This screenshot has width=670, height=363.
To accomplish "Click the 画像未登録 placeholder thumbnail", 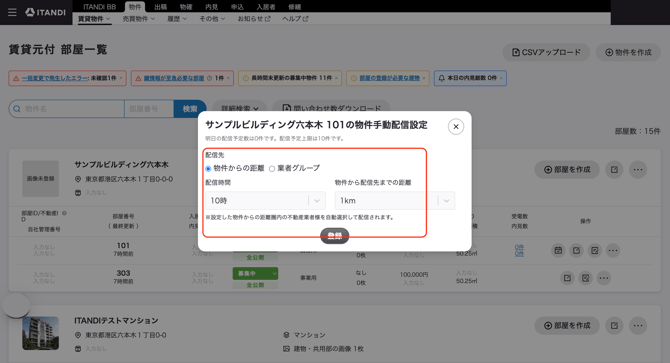I will click(x=41, y=179).
